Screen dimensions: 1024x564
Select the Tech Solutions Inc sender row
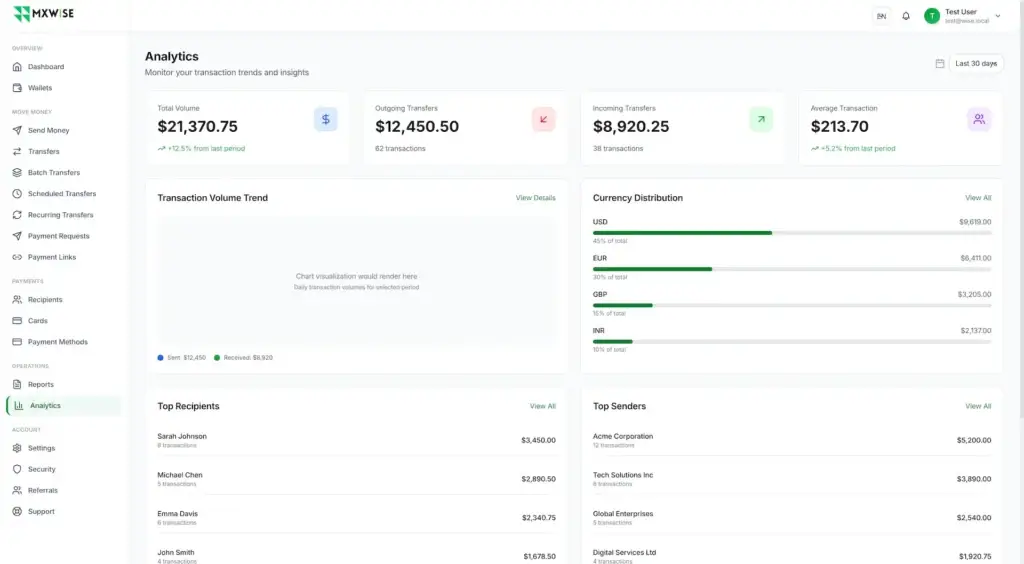point(792,478)
